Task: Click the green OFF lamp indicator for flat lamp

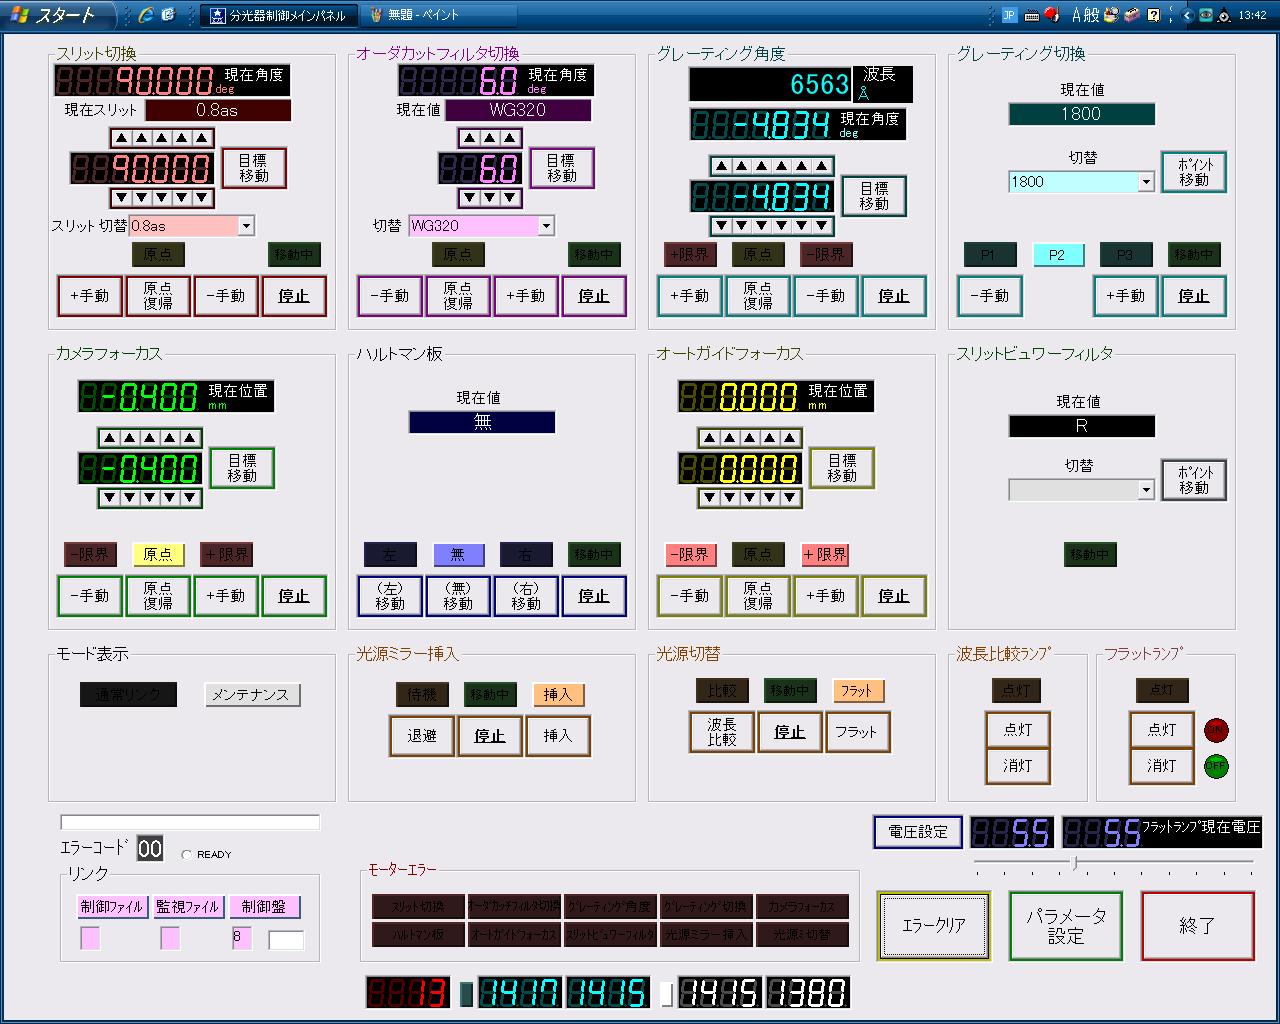Action: click(1216, 767)
